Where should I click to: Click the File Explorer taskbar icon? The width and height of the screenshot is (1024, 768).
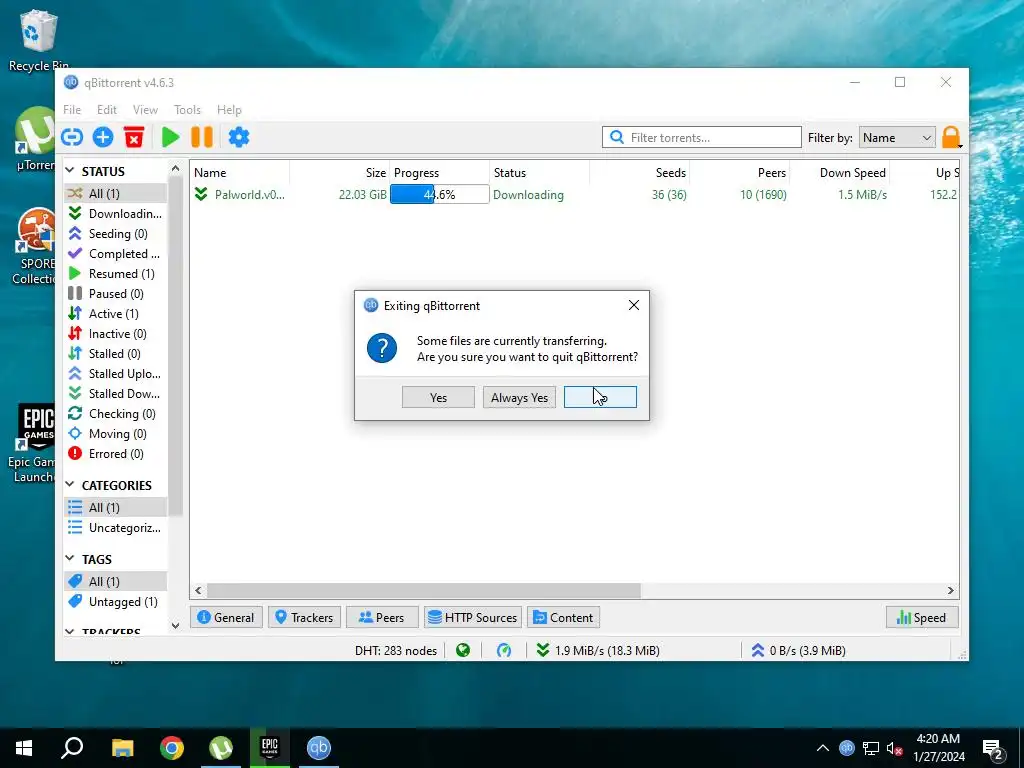pos(122,748)
